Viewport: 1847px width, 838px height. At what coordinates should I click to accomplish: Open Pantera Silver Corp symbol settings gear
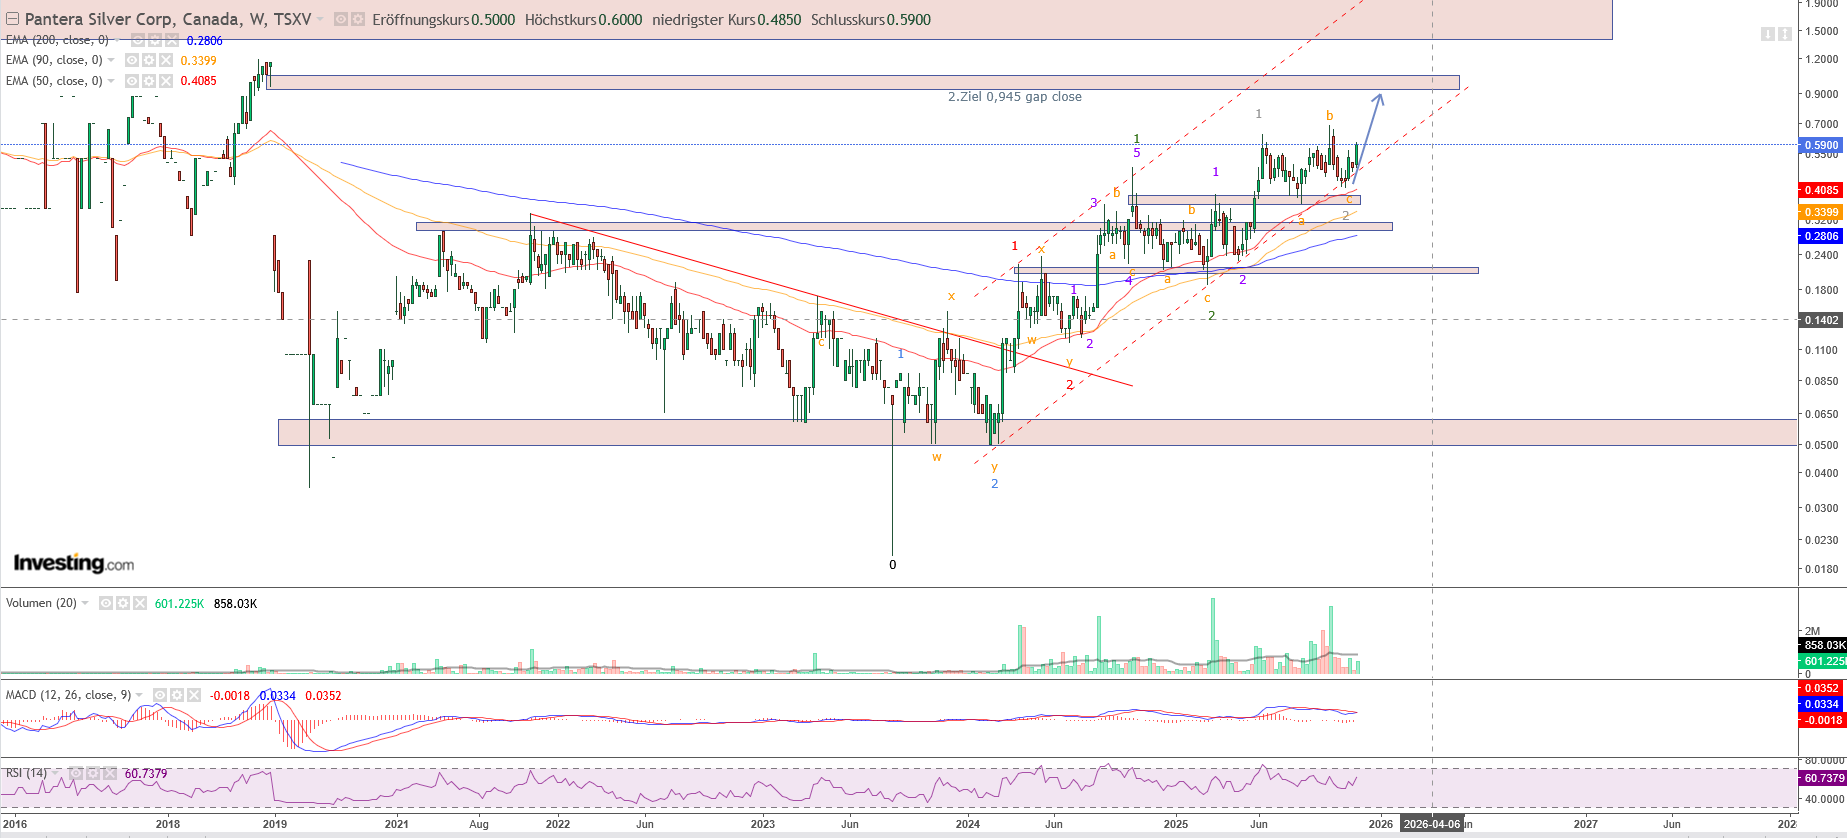[x=358, y=19]
